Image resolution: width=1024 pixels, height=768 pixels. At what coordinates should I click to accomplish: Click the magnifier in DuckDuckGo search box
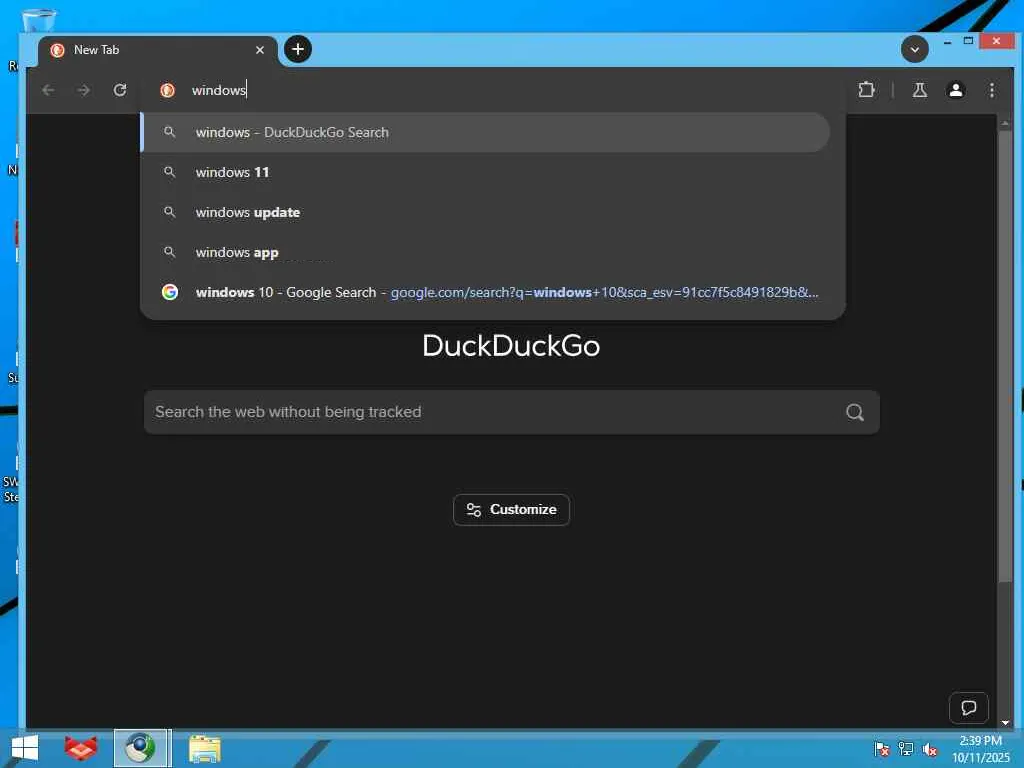tap(855, 412)
